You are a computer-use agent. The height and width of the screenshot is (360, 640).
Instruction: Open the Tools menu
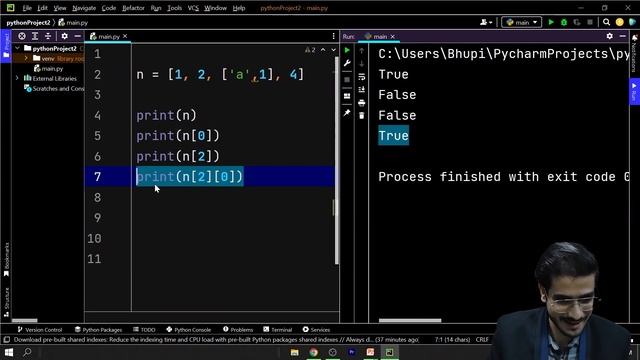(x=175, y=8)
